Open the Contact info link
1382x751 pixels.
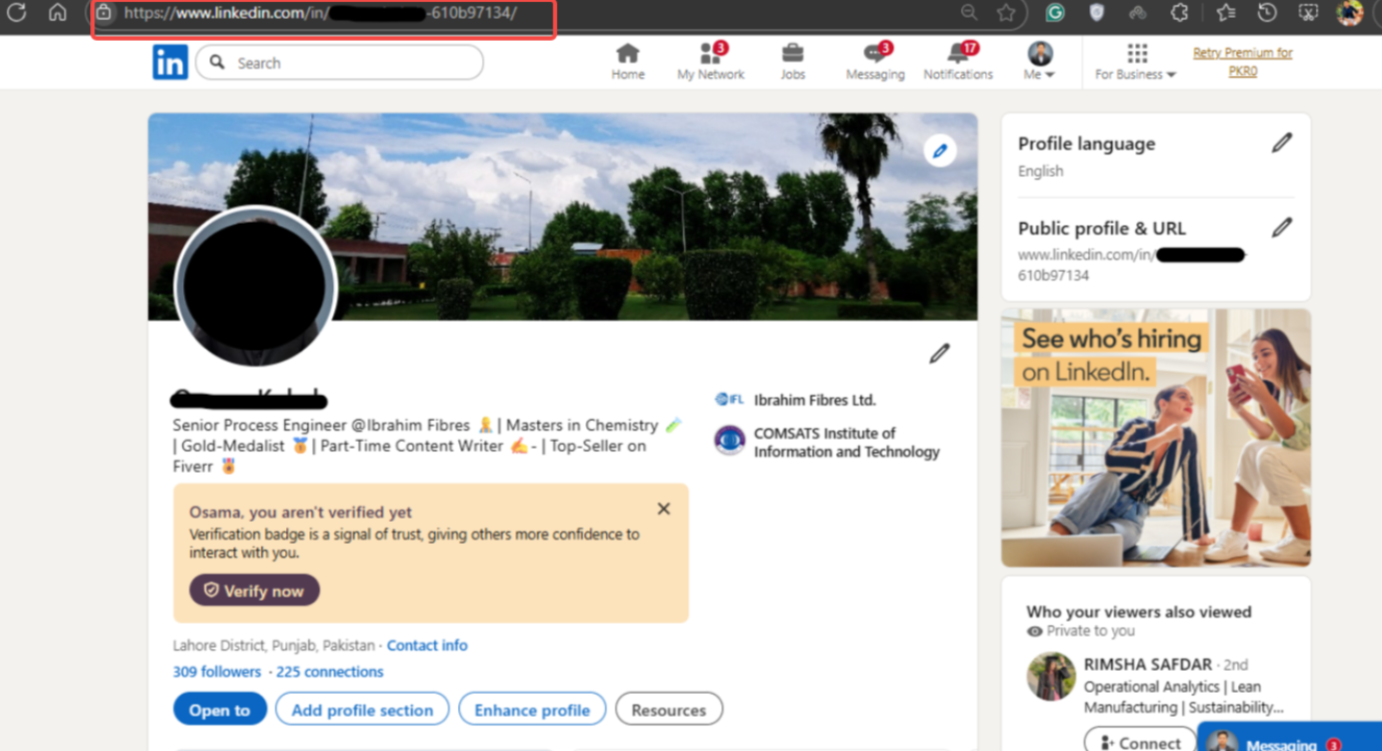coord(427,645)
